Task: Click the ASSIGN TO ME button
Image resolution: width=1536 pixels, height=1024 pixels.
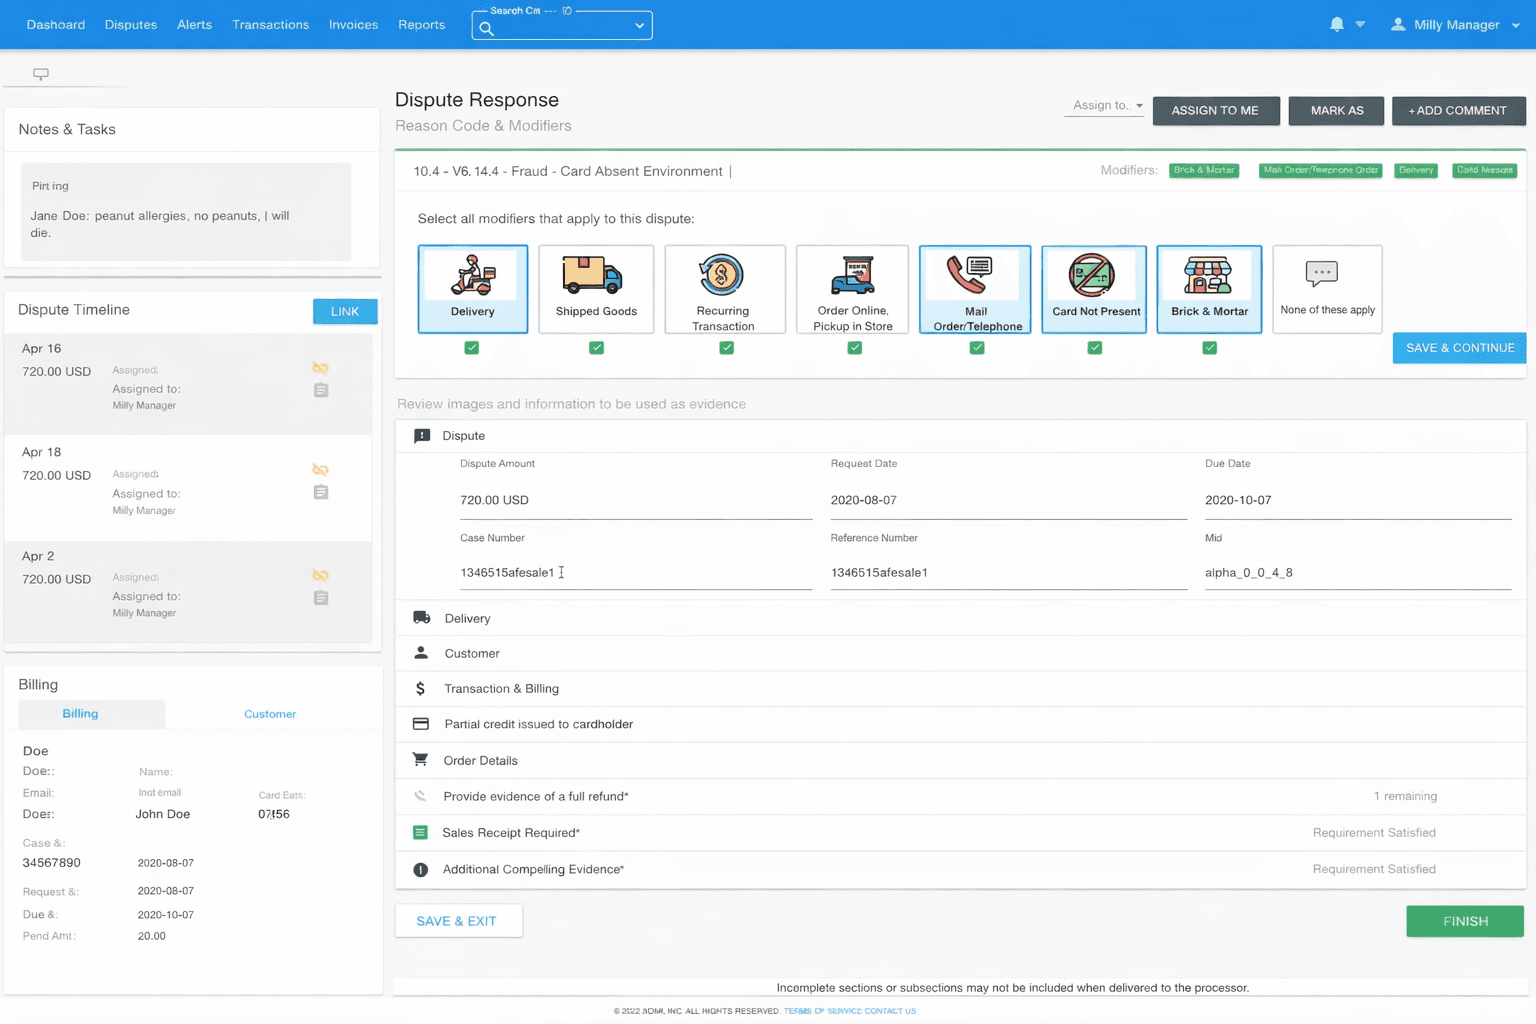Action: pos(1216,110)
